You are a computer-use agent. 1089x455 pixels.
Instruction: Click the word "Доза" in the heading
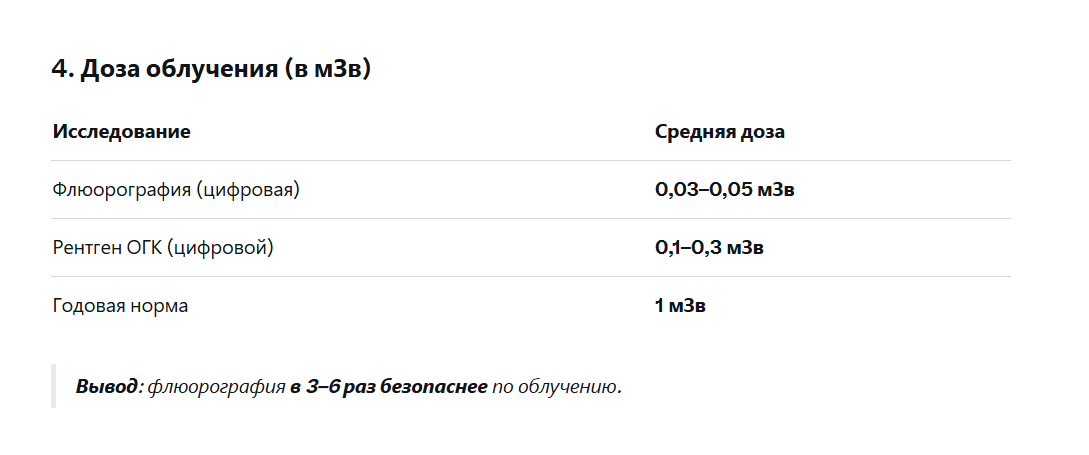tap(109, 69)
